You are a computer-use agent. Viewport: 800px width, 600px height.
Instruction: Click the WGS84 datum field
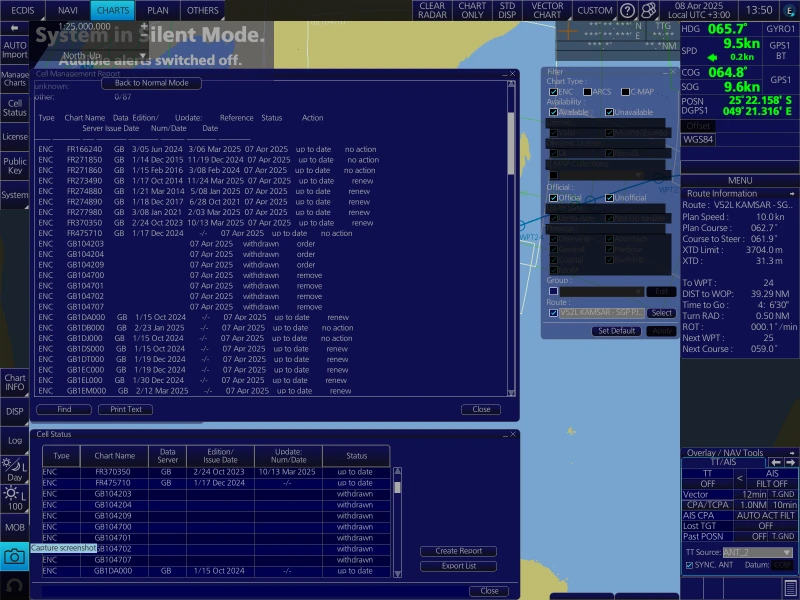tap(698, 140)
